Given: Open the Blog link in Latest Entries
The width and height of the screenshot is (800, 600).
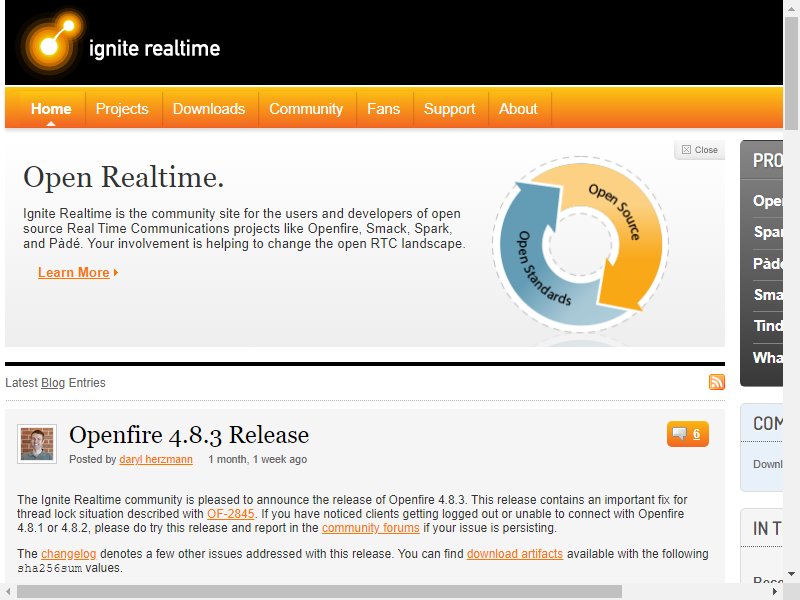Looking at the screenshot, I should [x=53, y=383].
